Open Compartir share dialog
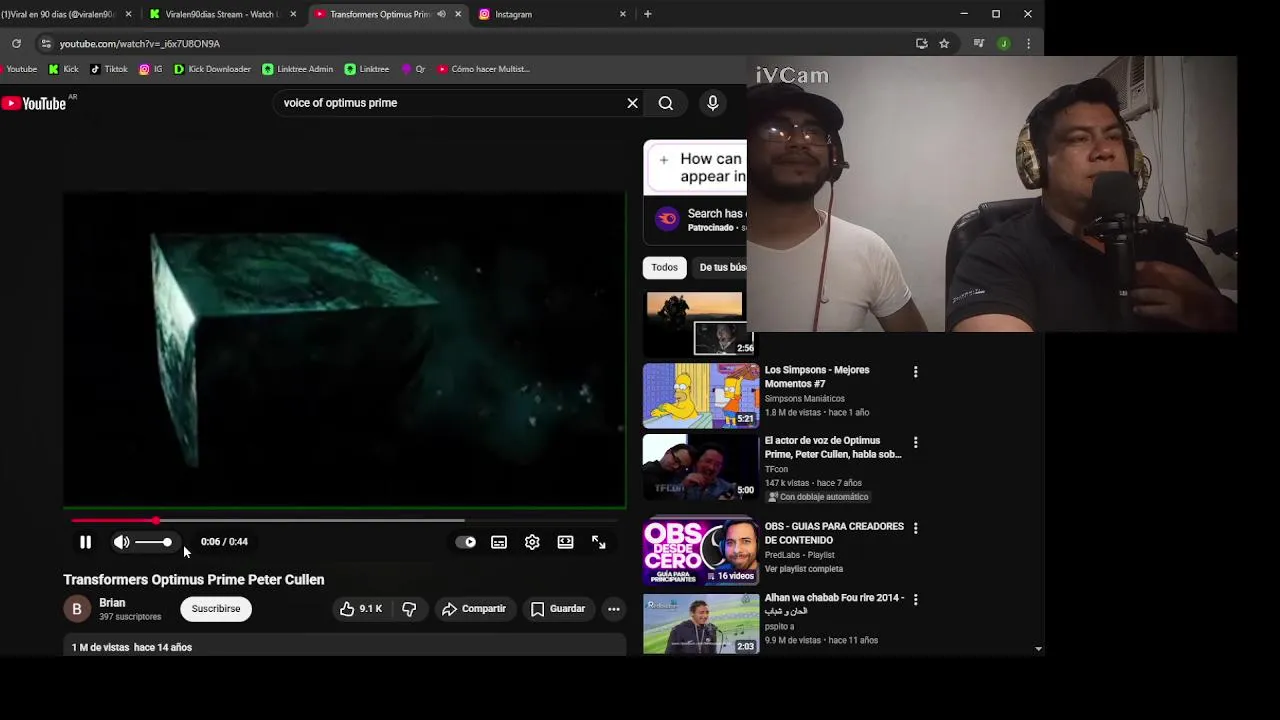 pyautogui.click(x=474, y=609)
